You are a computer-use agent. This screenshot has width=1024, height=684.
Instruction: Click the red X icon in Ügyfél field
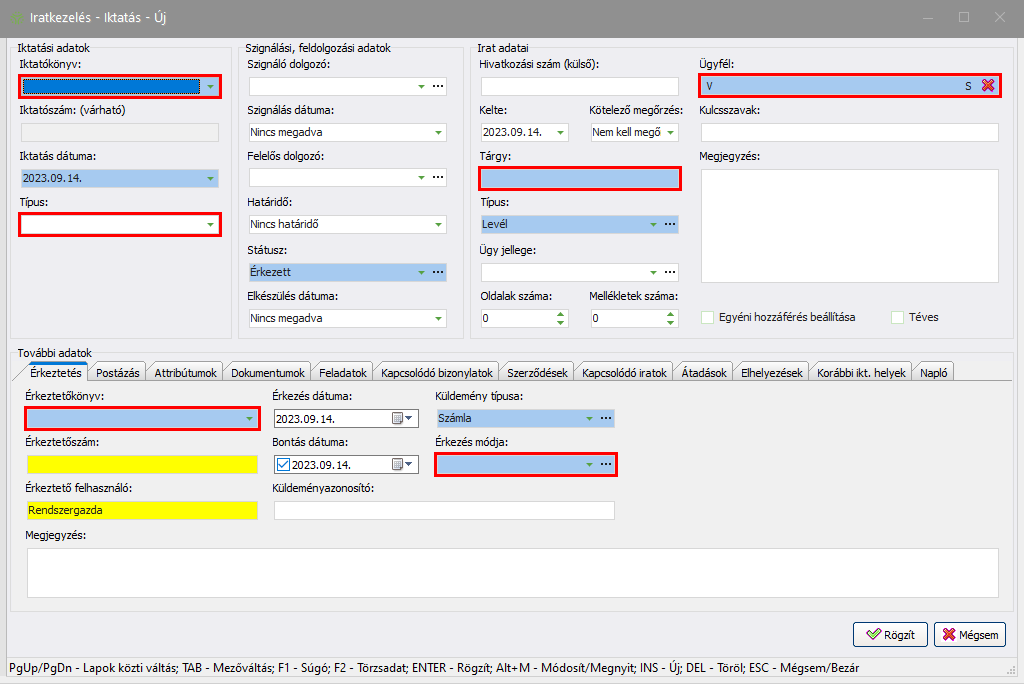click(x=987, y=86)
